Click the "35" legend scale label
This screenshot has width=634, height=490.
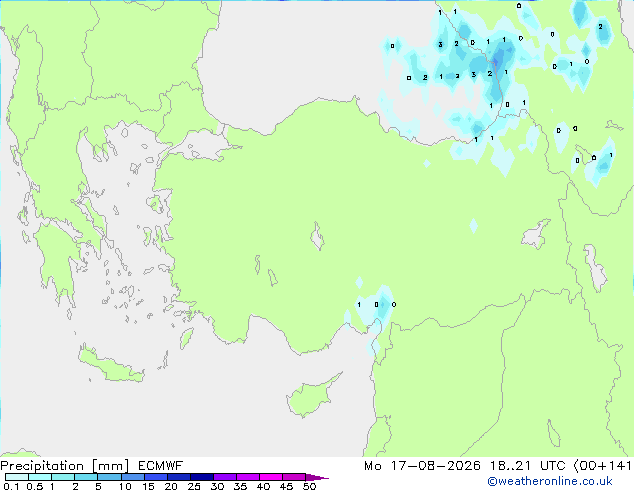(x=240, y=486)
